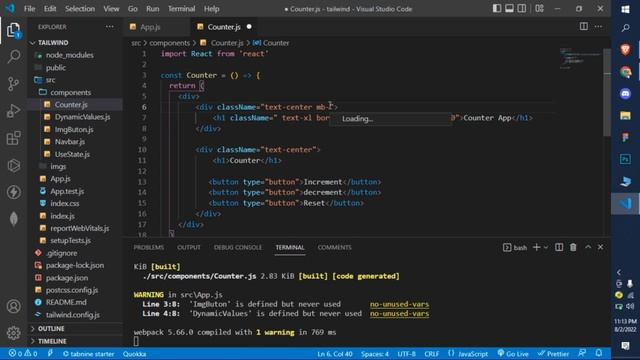Open Source Control view
This screenshot has width=640, height=360.
click(13, 84)
